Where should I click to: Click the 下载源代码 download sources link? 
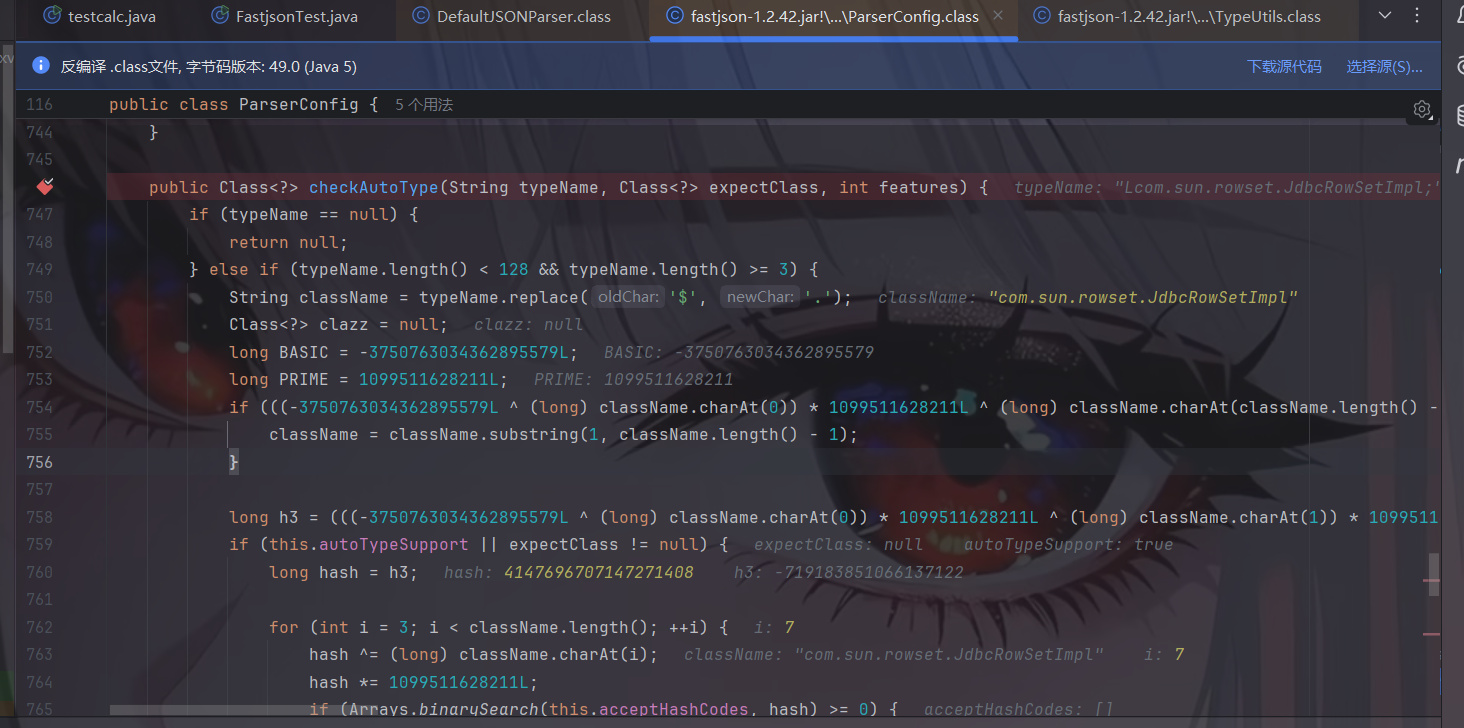[x=1284, y=66]
